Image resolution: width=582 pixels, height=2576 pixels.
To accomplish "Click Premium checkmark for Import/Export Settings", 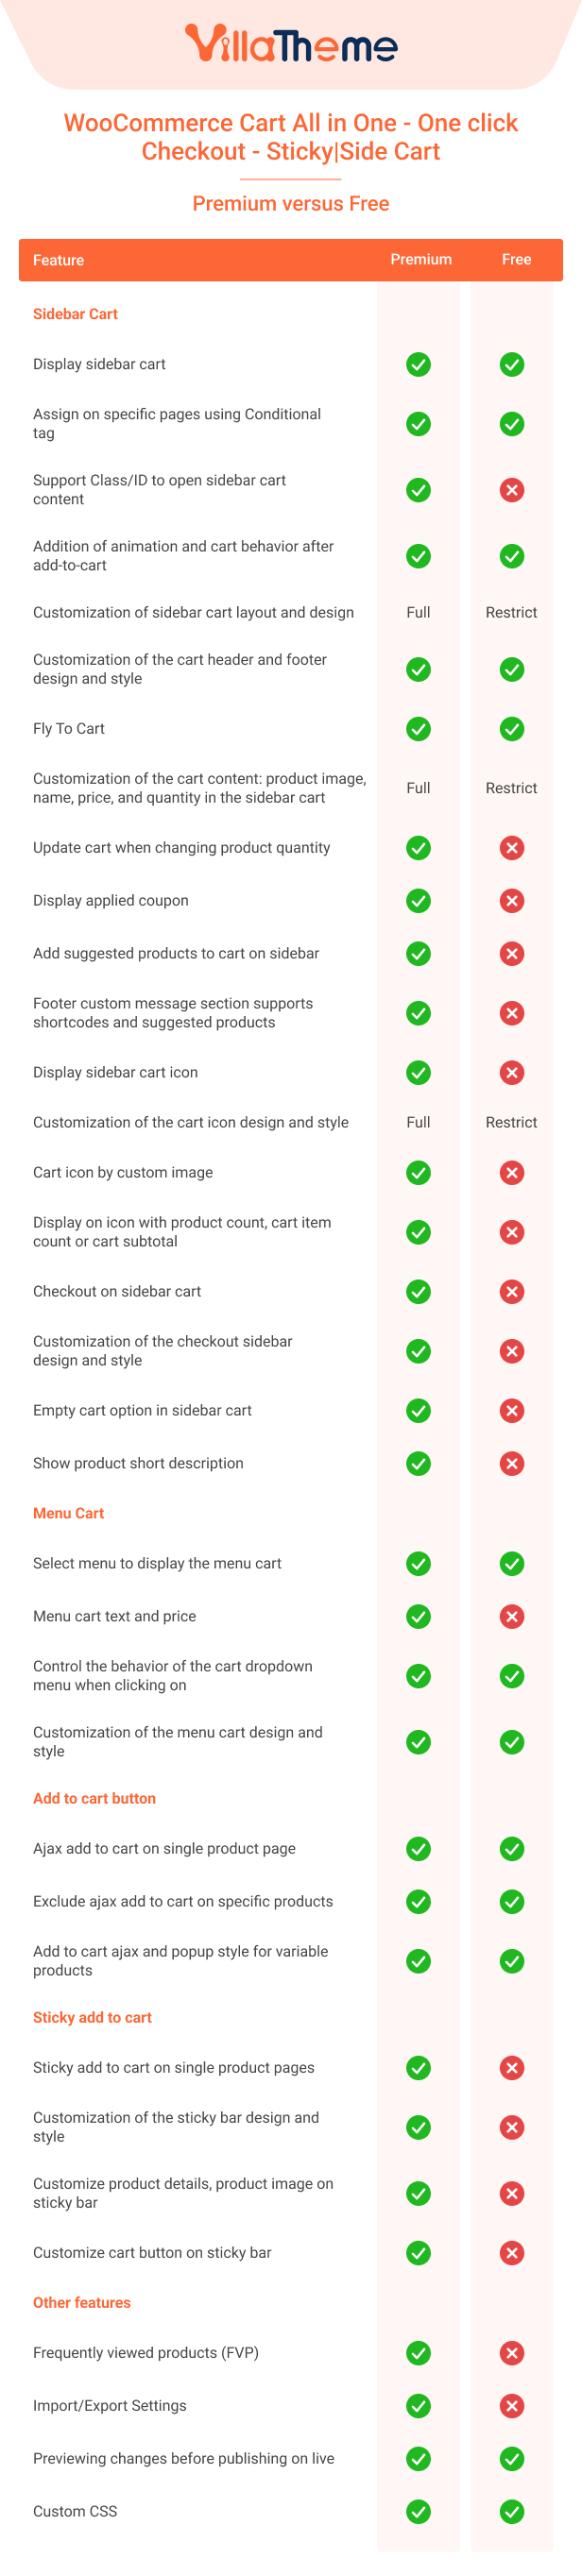I will (418, 2406).
